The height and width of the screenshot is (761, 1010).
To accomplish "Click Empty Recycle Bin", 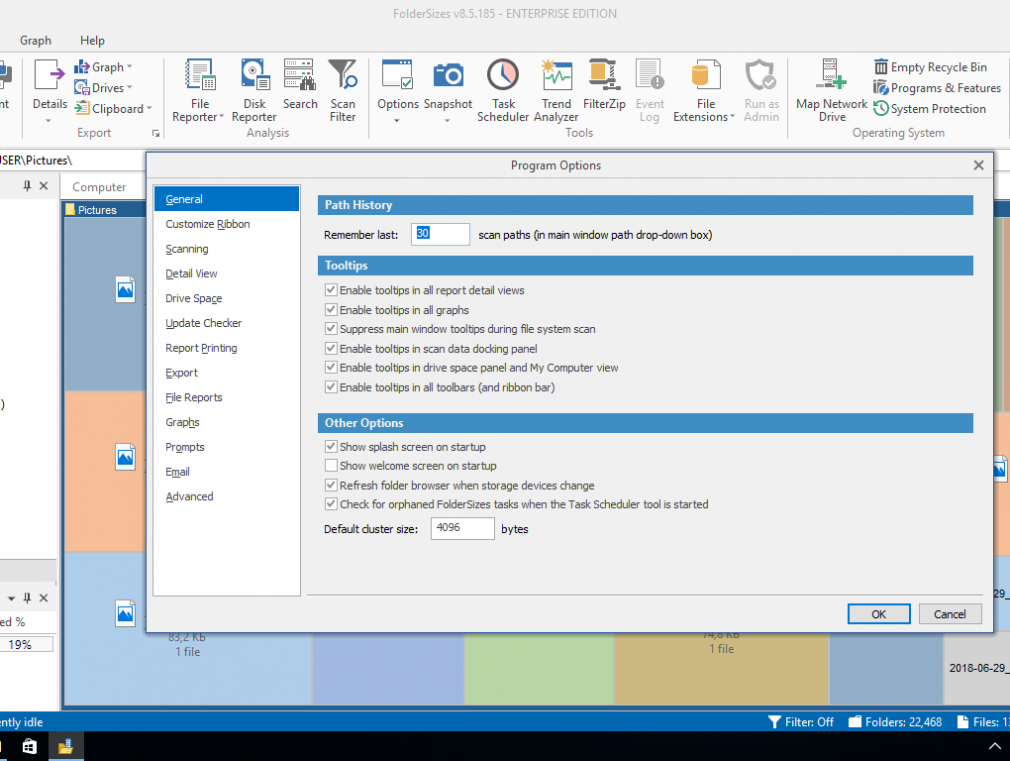I will coord(930,67).
